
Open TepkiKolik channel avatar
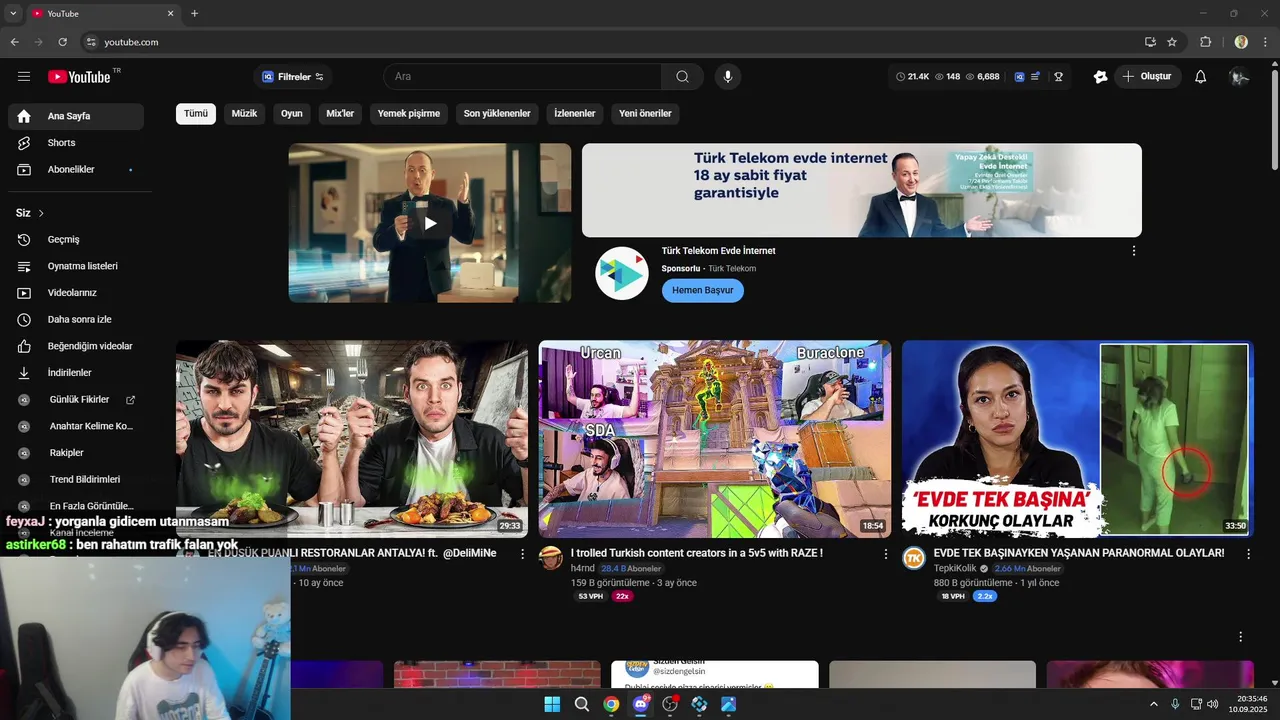point(914,558)
